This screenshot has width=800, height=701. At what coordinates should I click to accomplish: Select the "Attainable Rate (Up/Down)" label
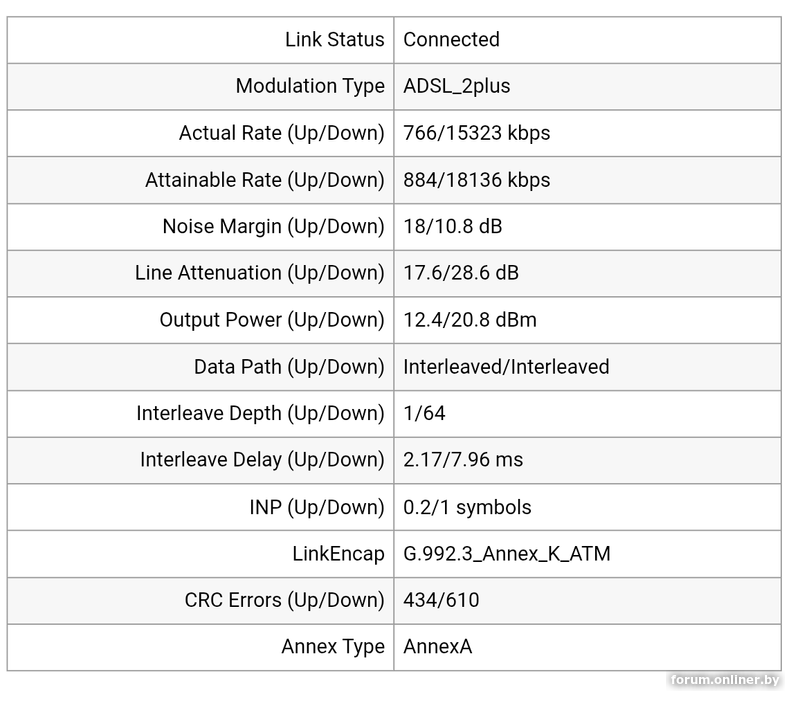tap(264, 180)
